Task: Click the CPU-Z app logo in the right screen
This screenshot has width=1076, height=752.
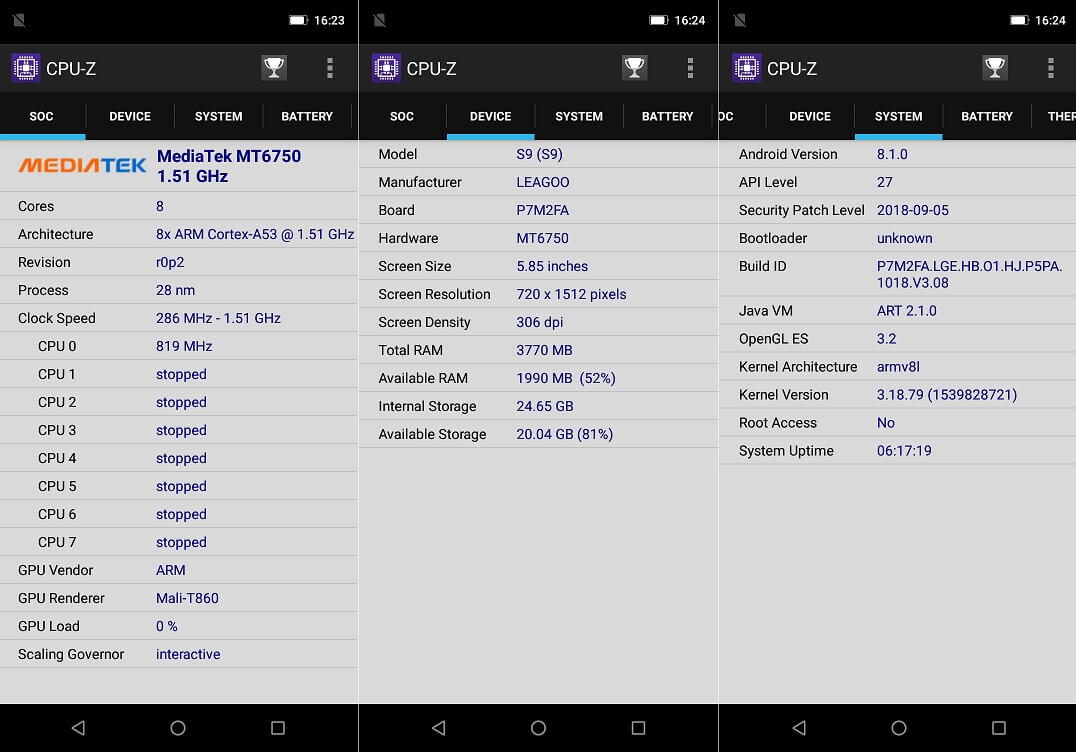Action: pos(747,68)
